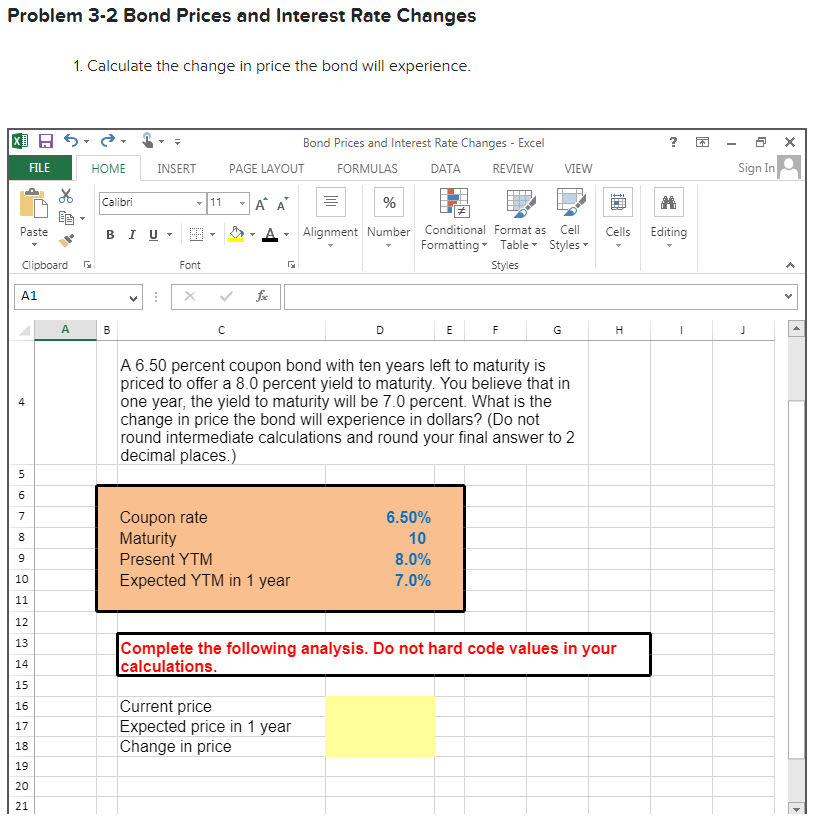This screenshot has width=839, height=816.
Task: Increase font size with the larger A icon
Action: (261, 204)
